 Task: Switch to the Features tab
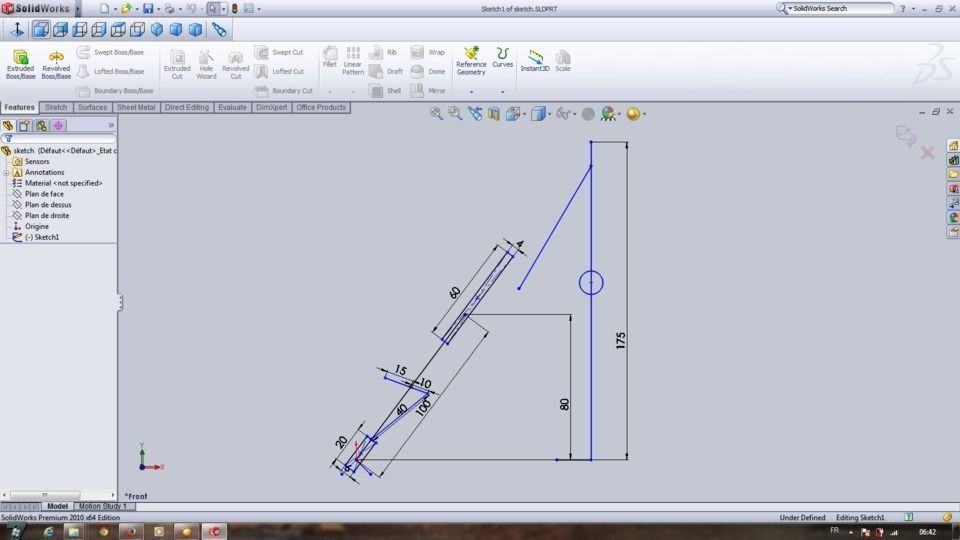point(20,107)
